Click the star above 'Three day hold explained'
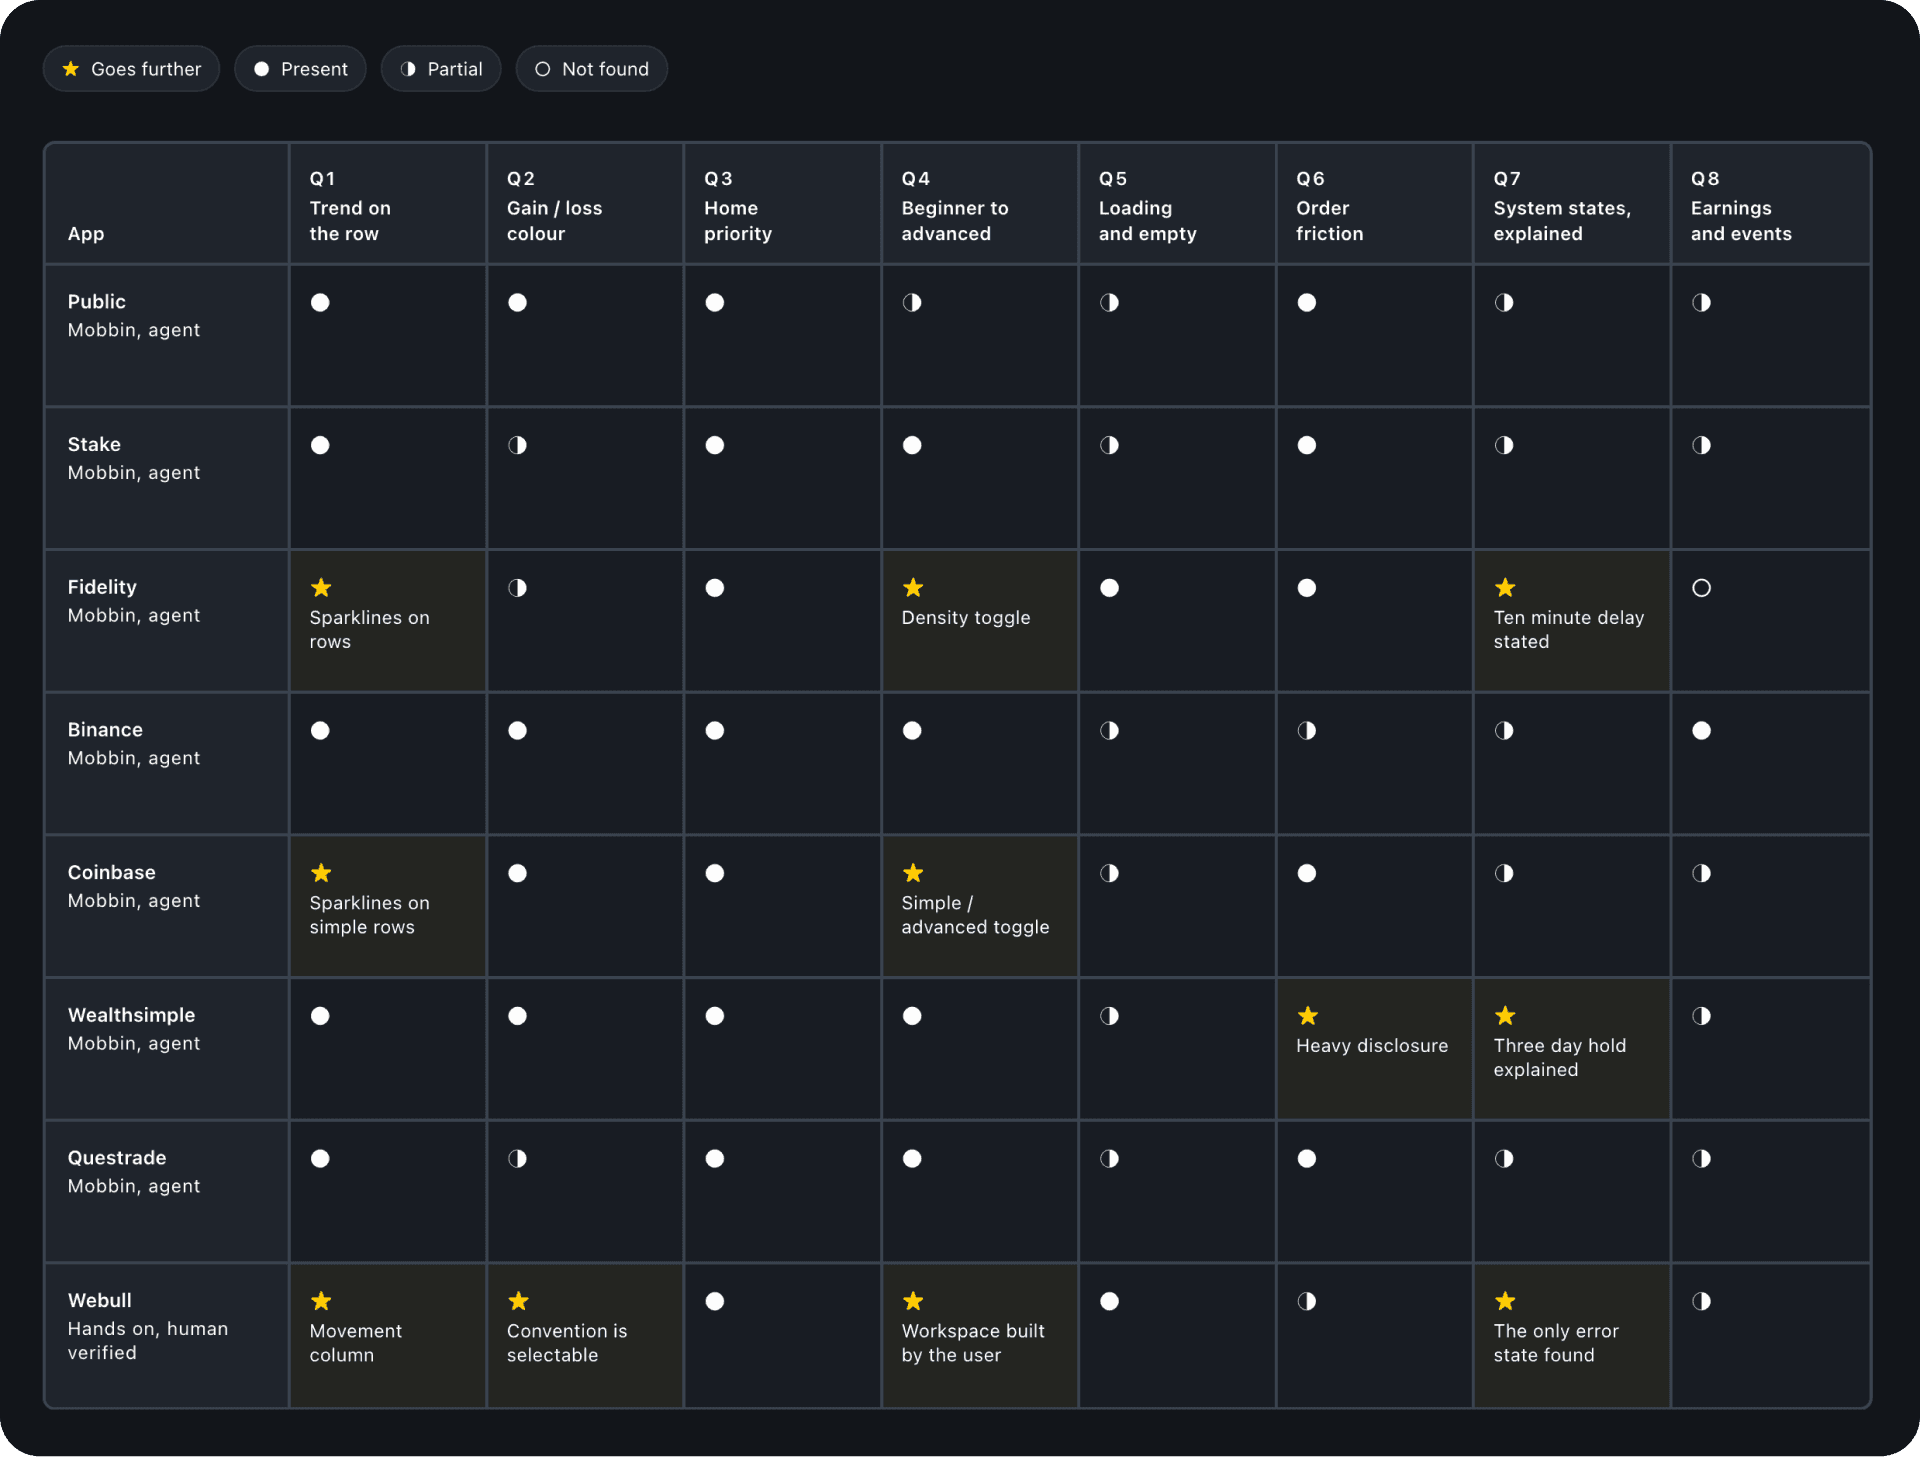Screen dimensions: 1920x1457 point(1505,1016)
